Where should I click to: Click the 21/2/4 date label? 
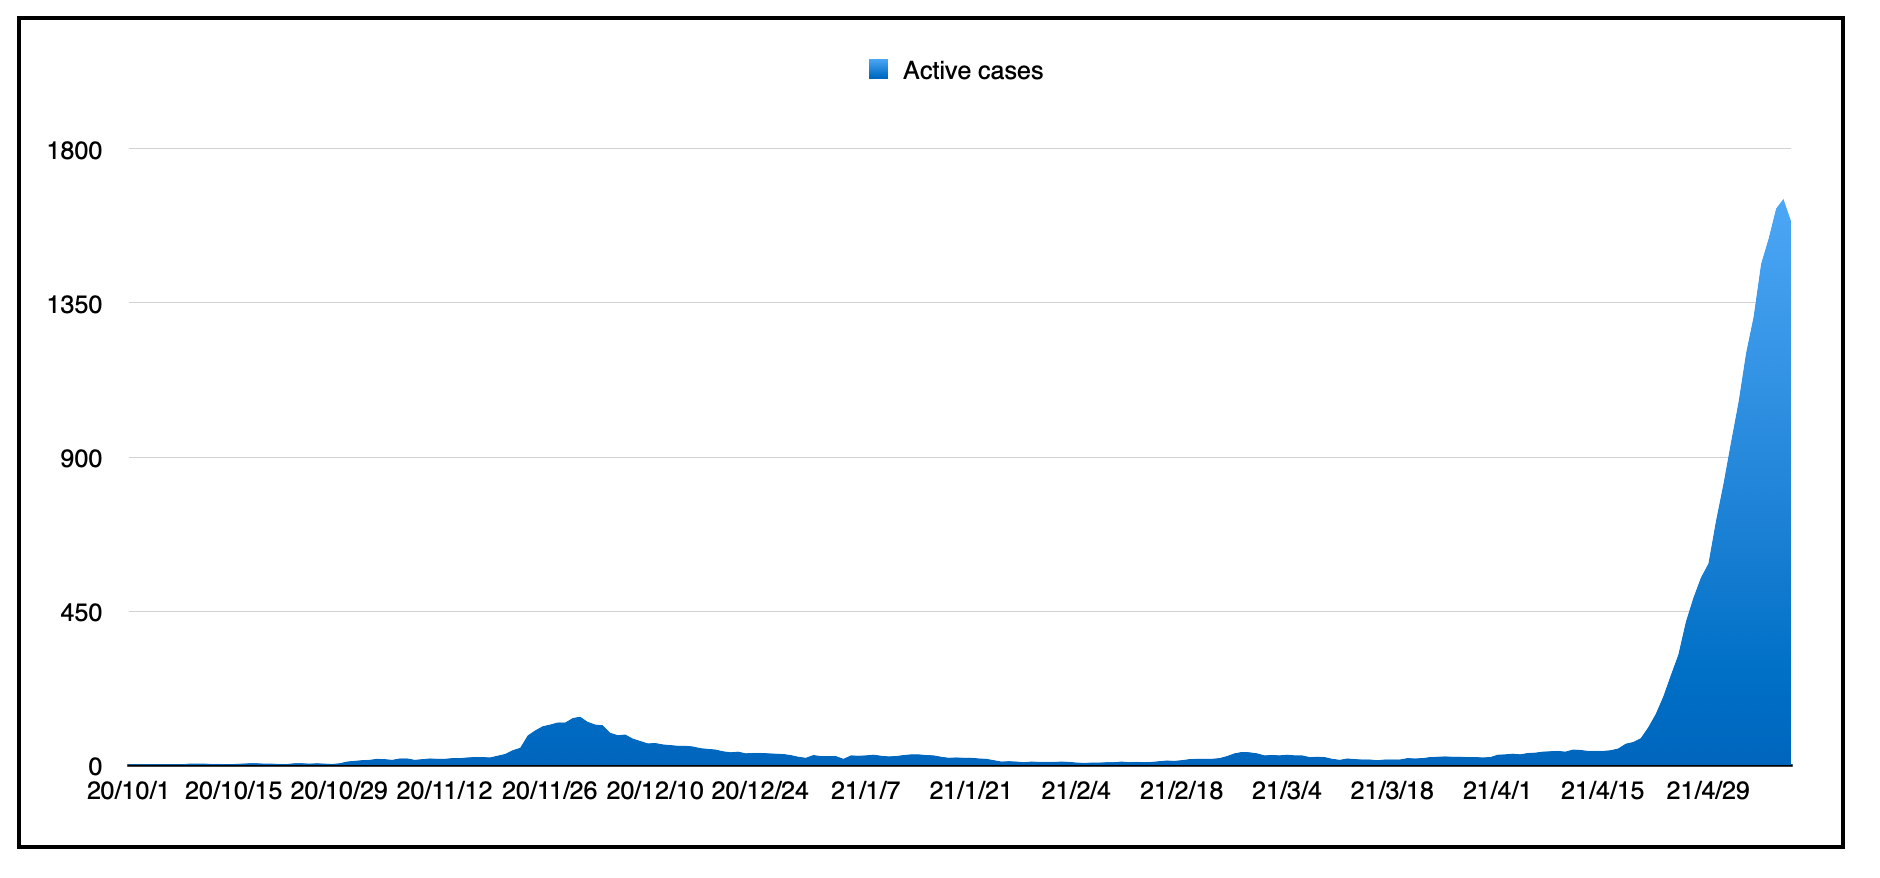(x=1076, y=791)
